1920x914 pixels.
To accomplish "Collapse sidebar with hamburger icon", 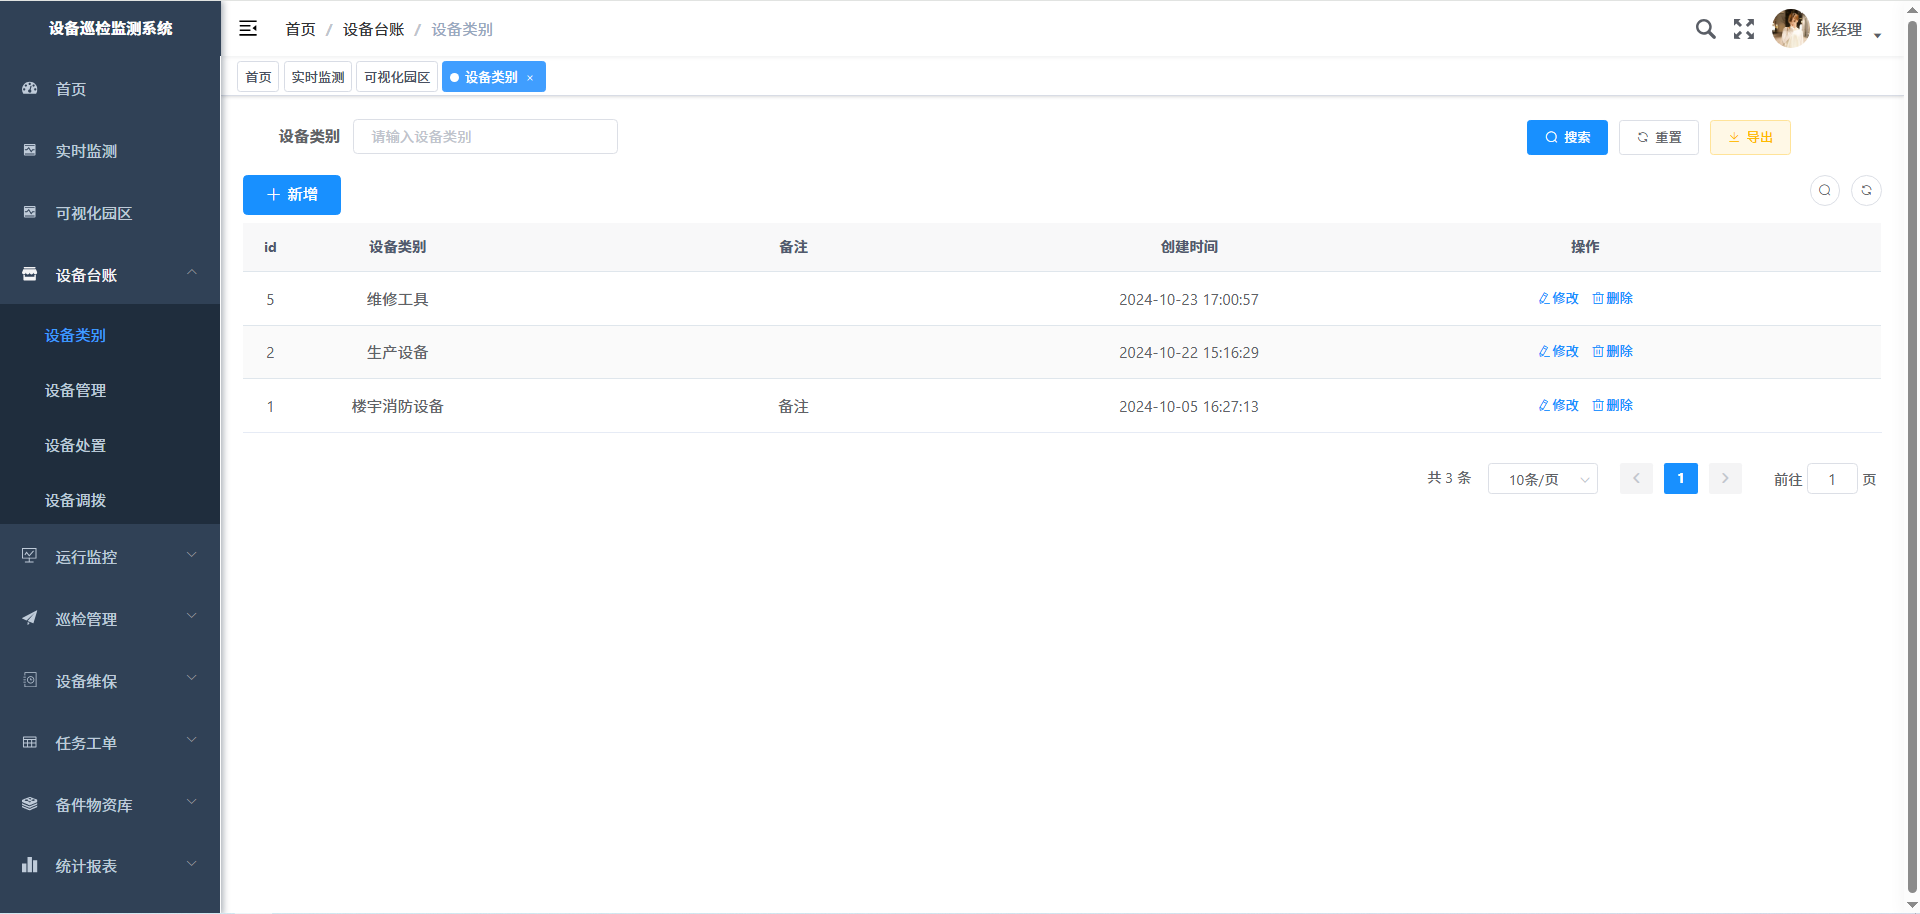I will click(248, 29).
